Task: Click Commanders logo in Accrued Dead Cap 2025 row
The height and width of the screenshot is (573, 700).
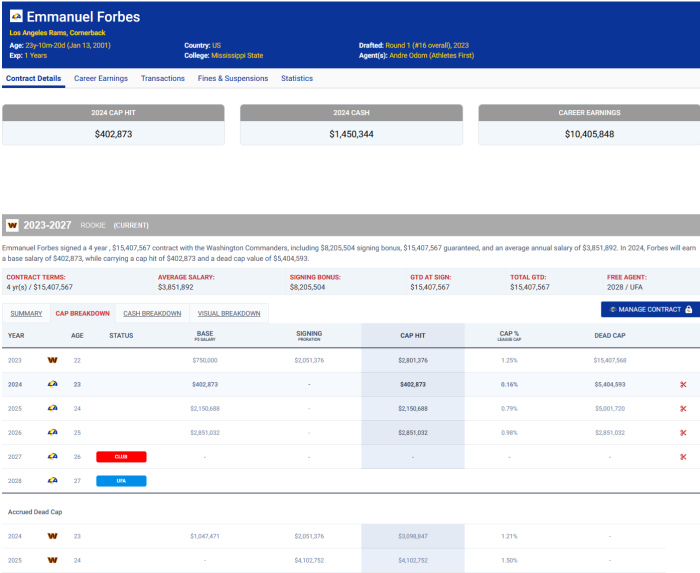Action: (x=53, y=560)
